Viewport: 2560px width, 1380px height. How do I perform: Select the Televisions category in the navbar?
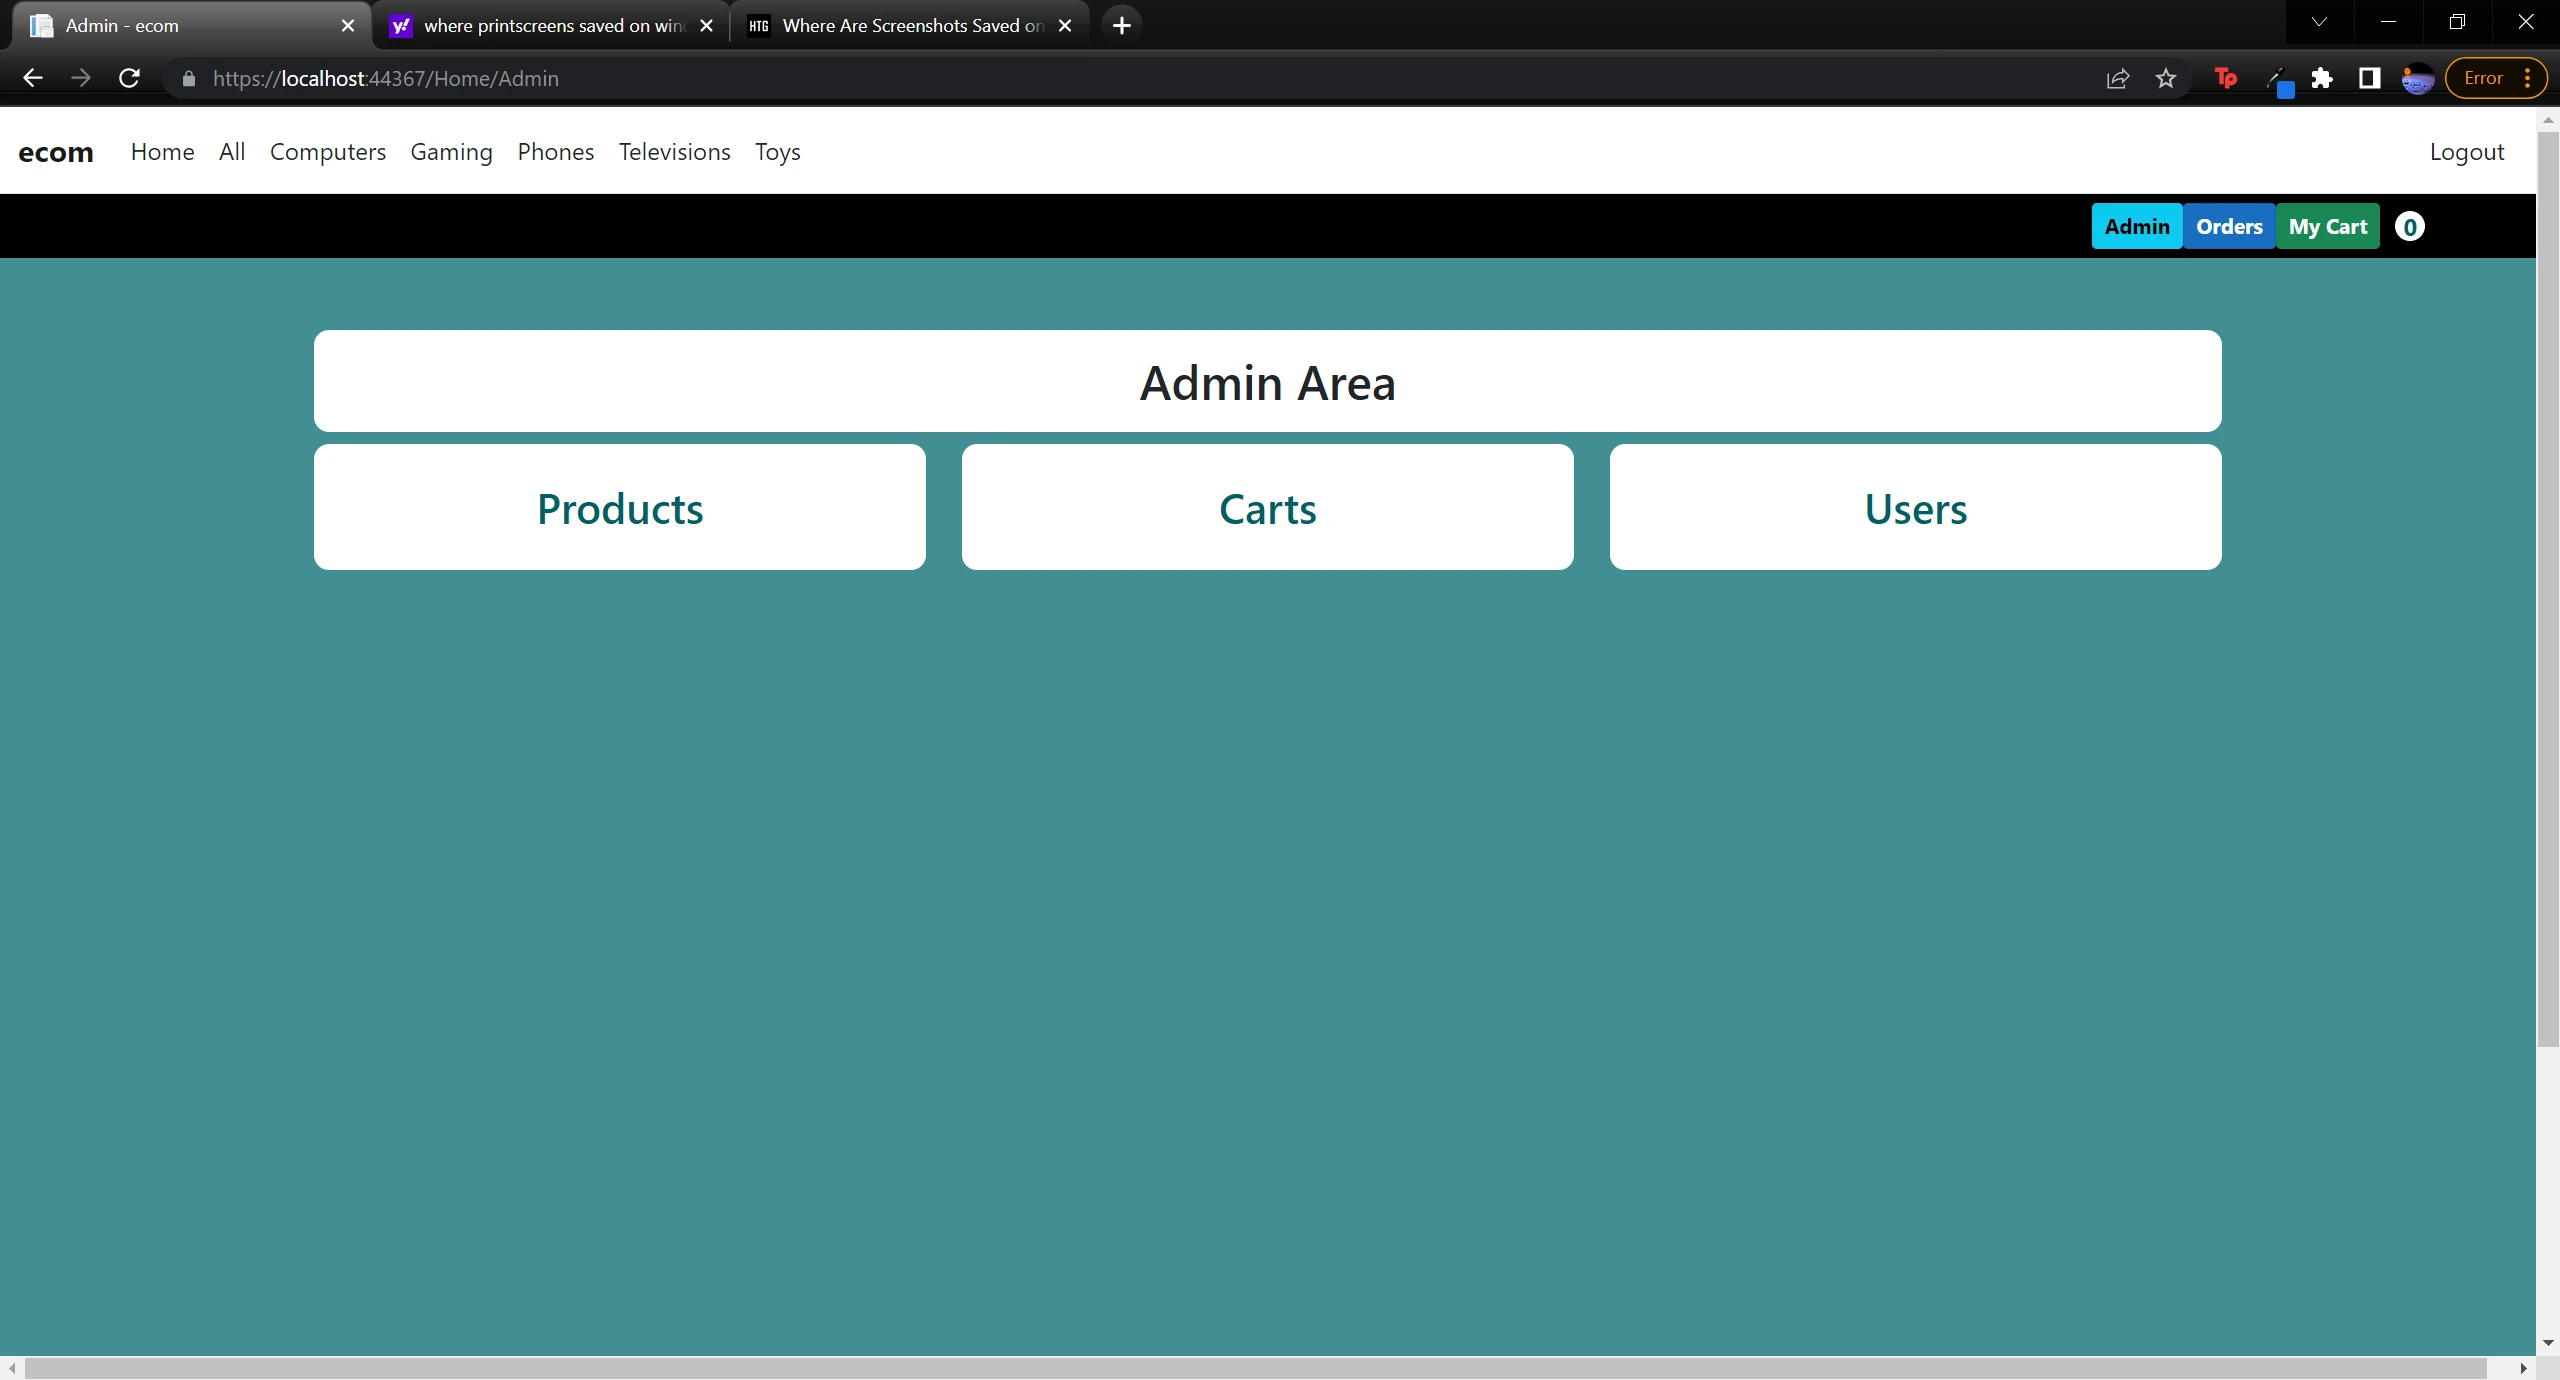click(674, 152)
